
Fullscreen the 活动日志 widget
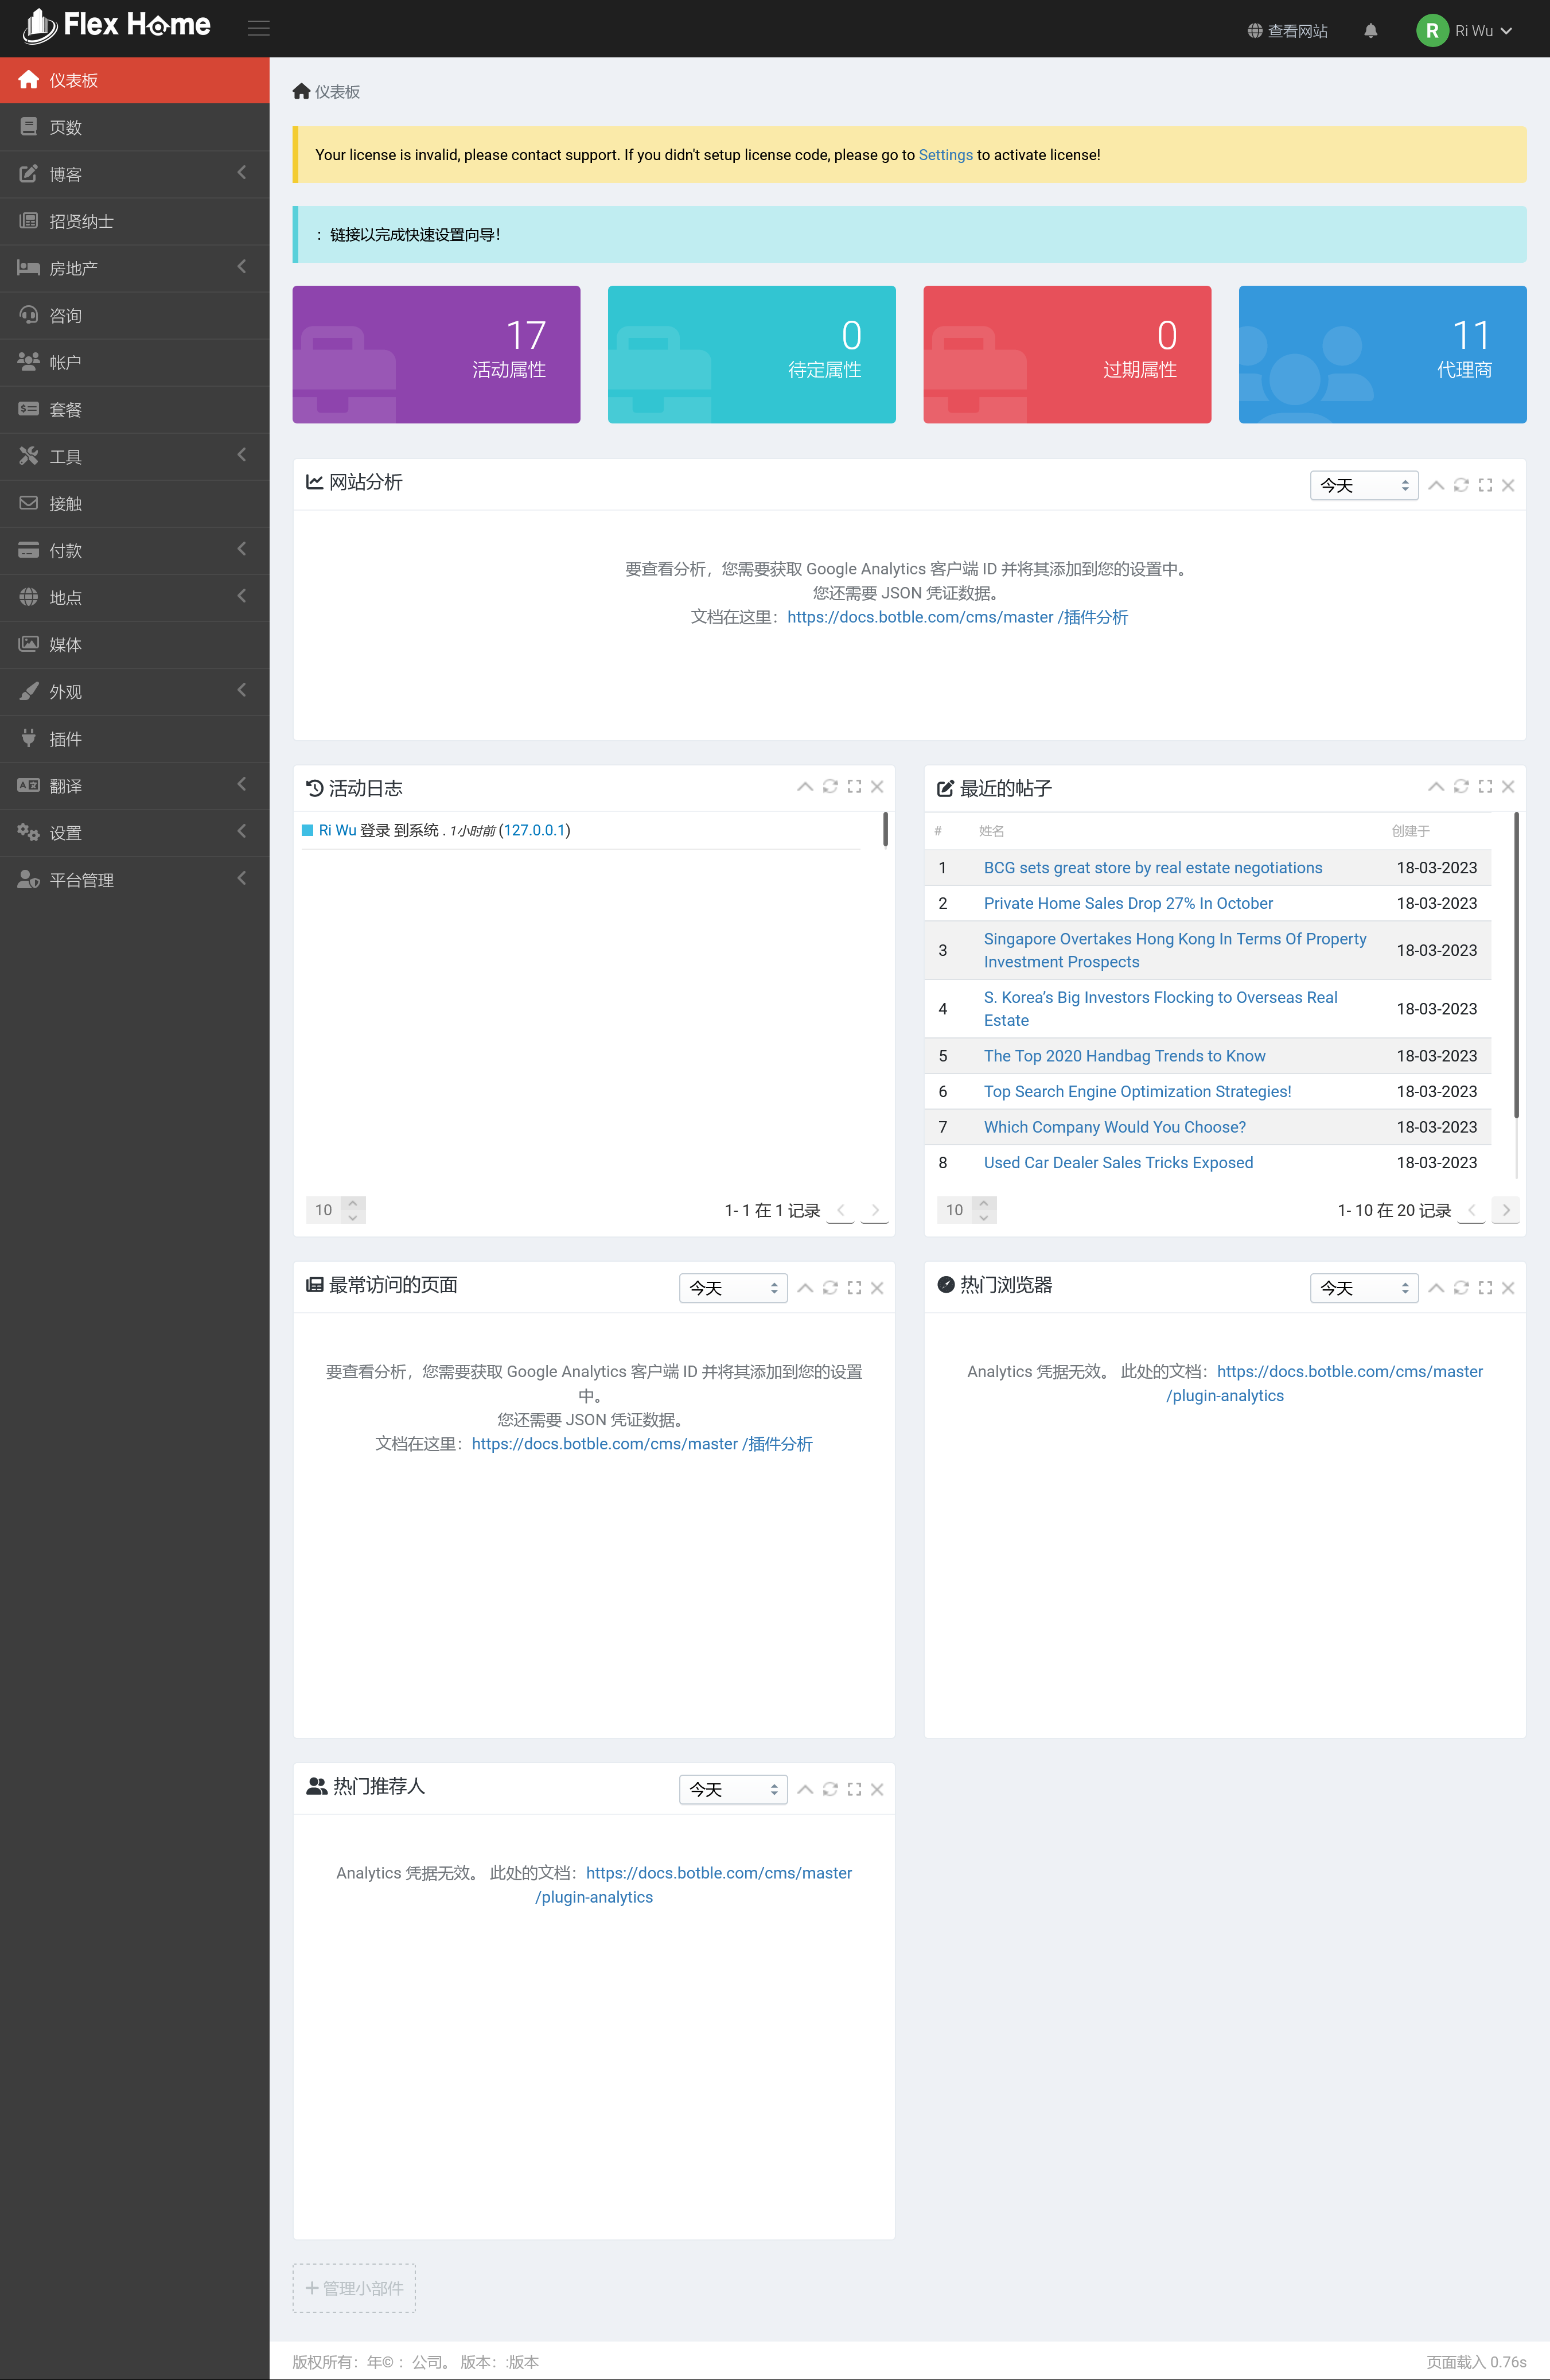pyautogui.click(x=854, y=786)
